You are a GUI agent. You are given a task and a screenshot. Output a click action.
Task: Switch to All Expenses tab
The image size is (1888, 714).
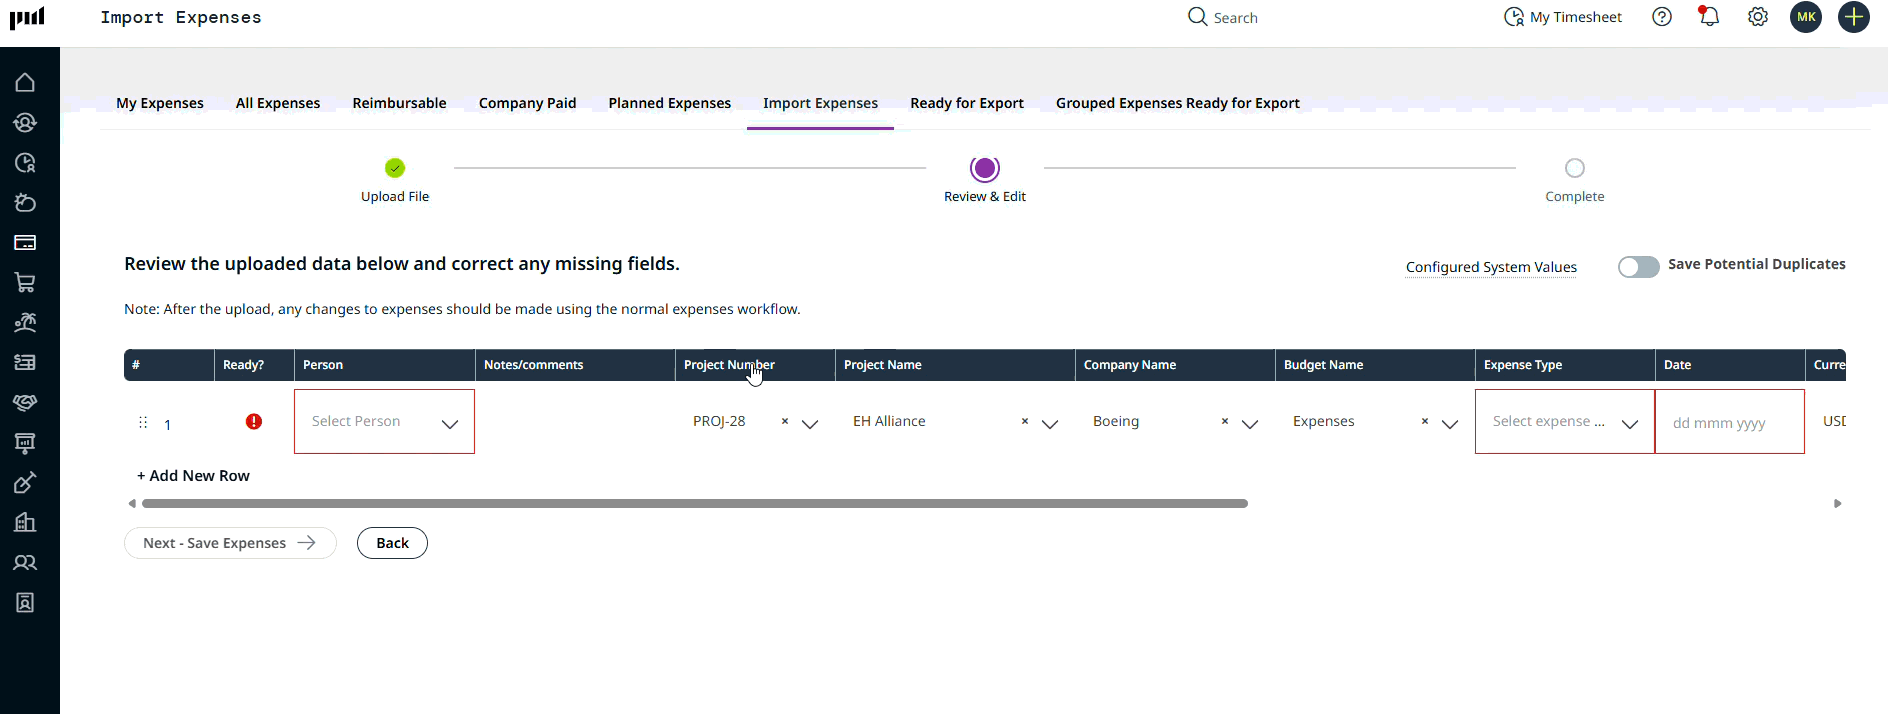(x=278, y=103)
